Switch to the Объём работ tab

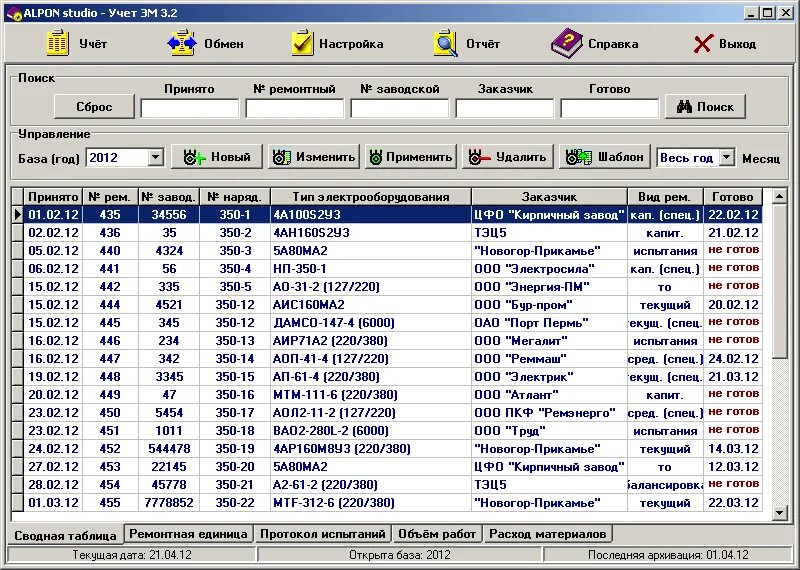coord(437,534)
